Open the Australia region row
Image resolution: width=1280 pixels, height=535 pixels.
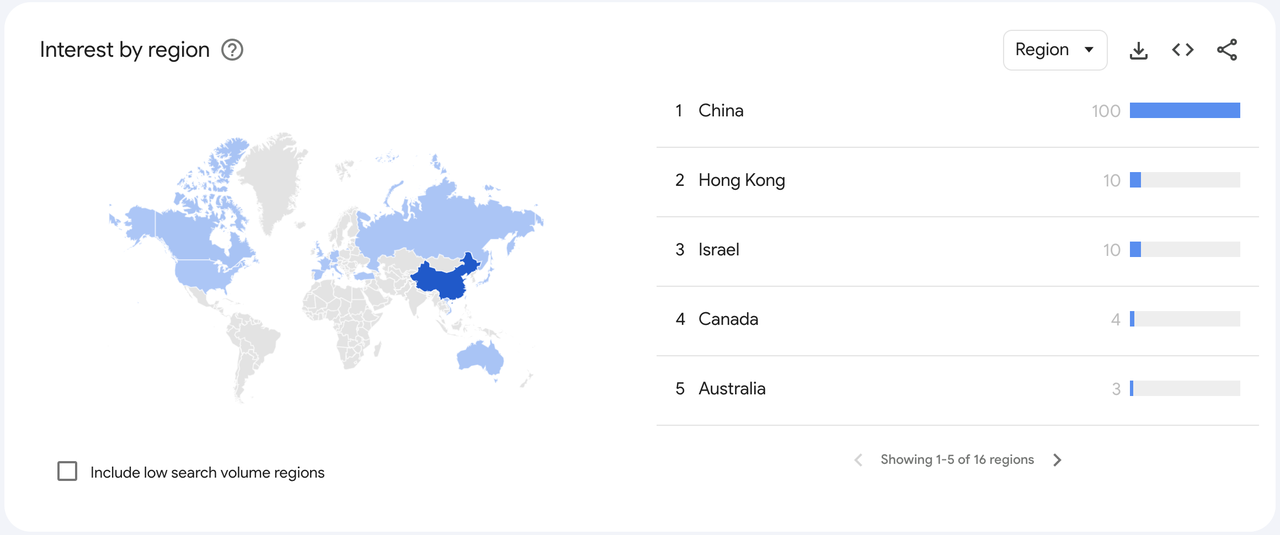(x=957, y=389)
